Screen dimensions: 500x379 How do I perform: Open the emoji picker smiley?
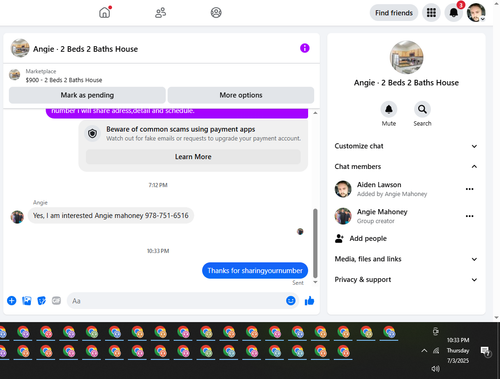tap(291, 301)
